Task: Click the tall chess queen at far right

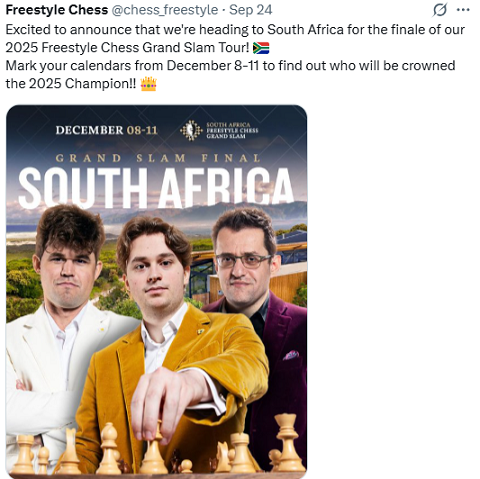Action: [287, 442]
